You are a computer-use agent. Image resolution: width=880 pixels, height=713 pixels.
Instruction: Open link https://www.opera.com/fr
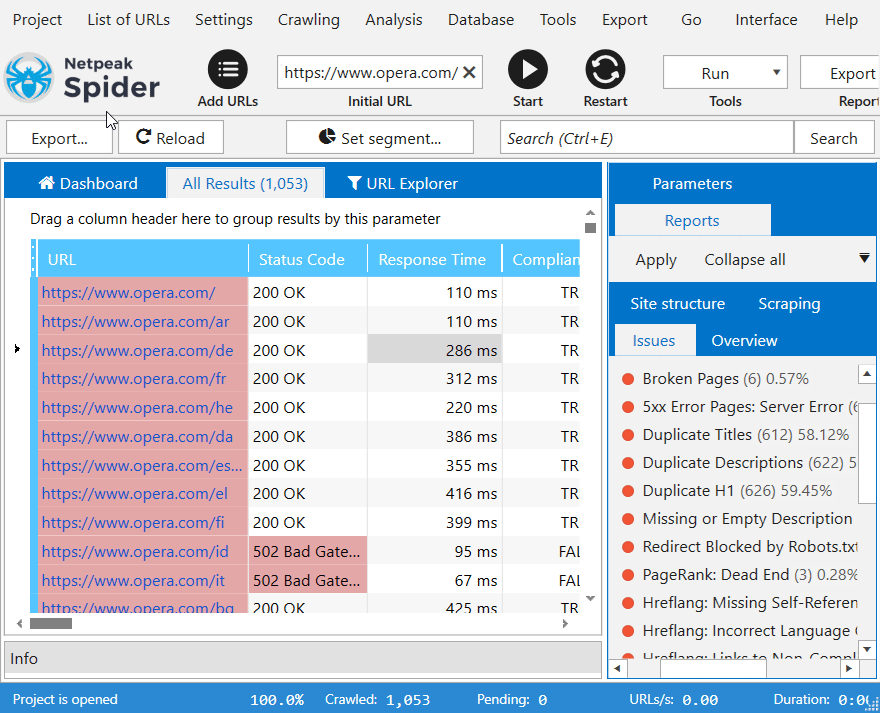pyautogui.click(x=134, y=378)
